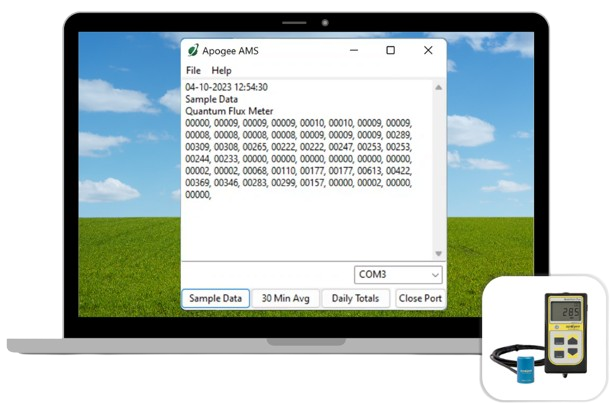Show the Daily Totals data
The width and height of the screenshot is (612, 408).
click(x=356, y=299)
